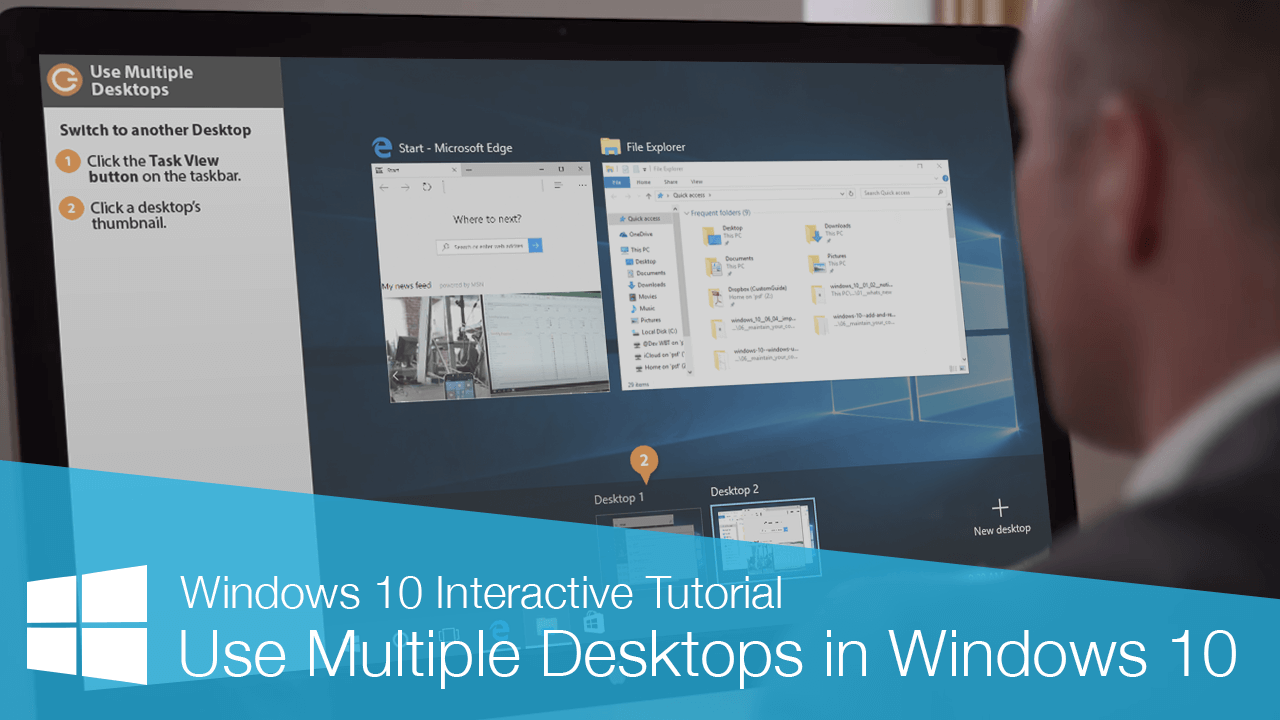This screenshot has width=1280, height=720.
Task: Open the Desktop frequent folder icon
Action: pyautogui.click(x=711, y=236)
